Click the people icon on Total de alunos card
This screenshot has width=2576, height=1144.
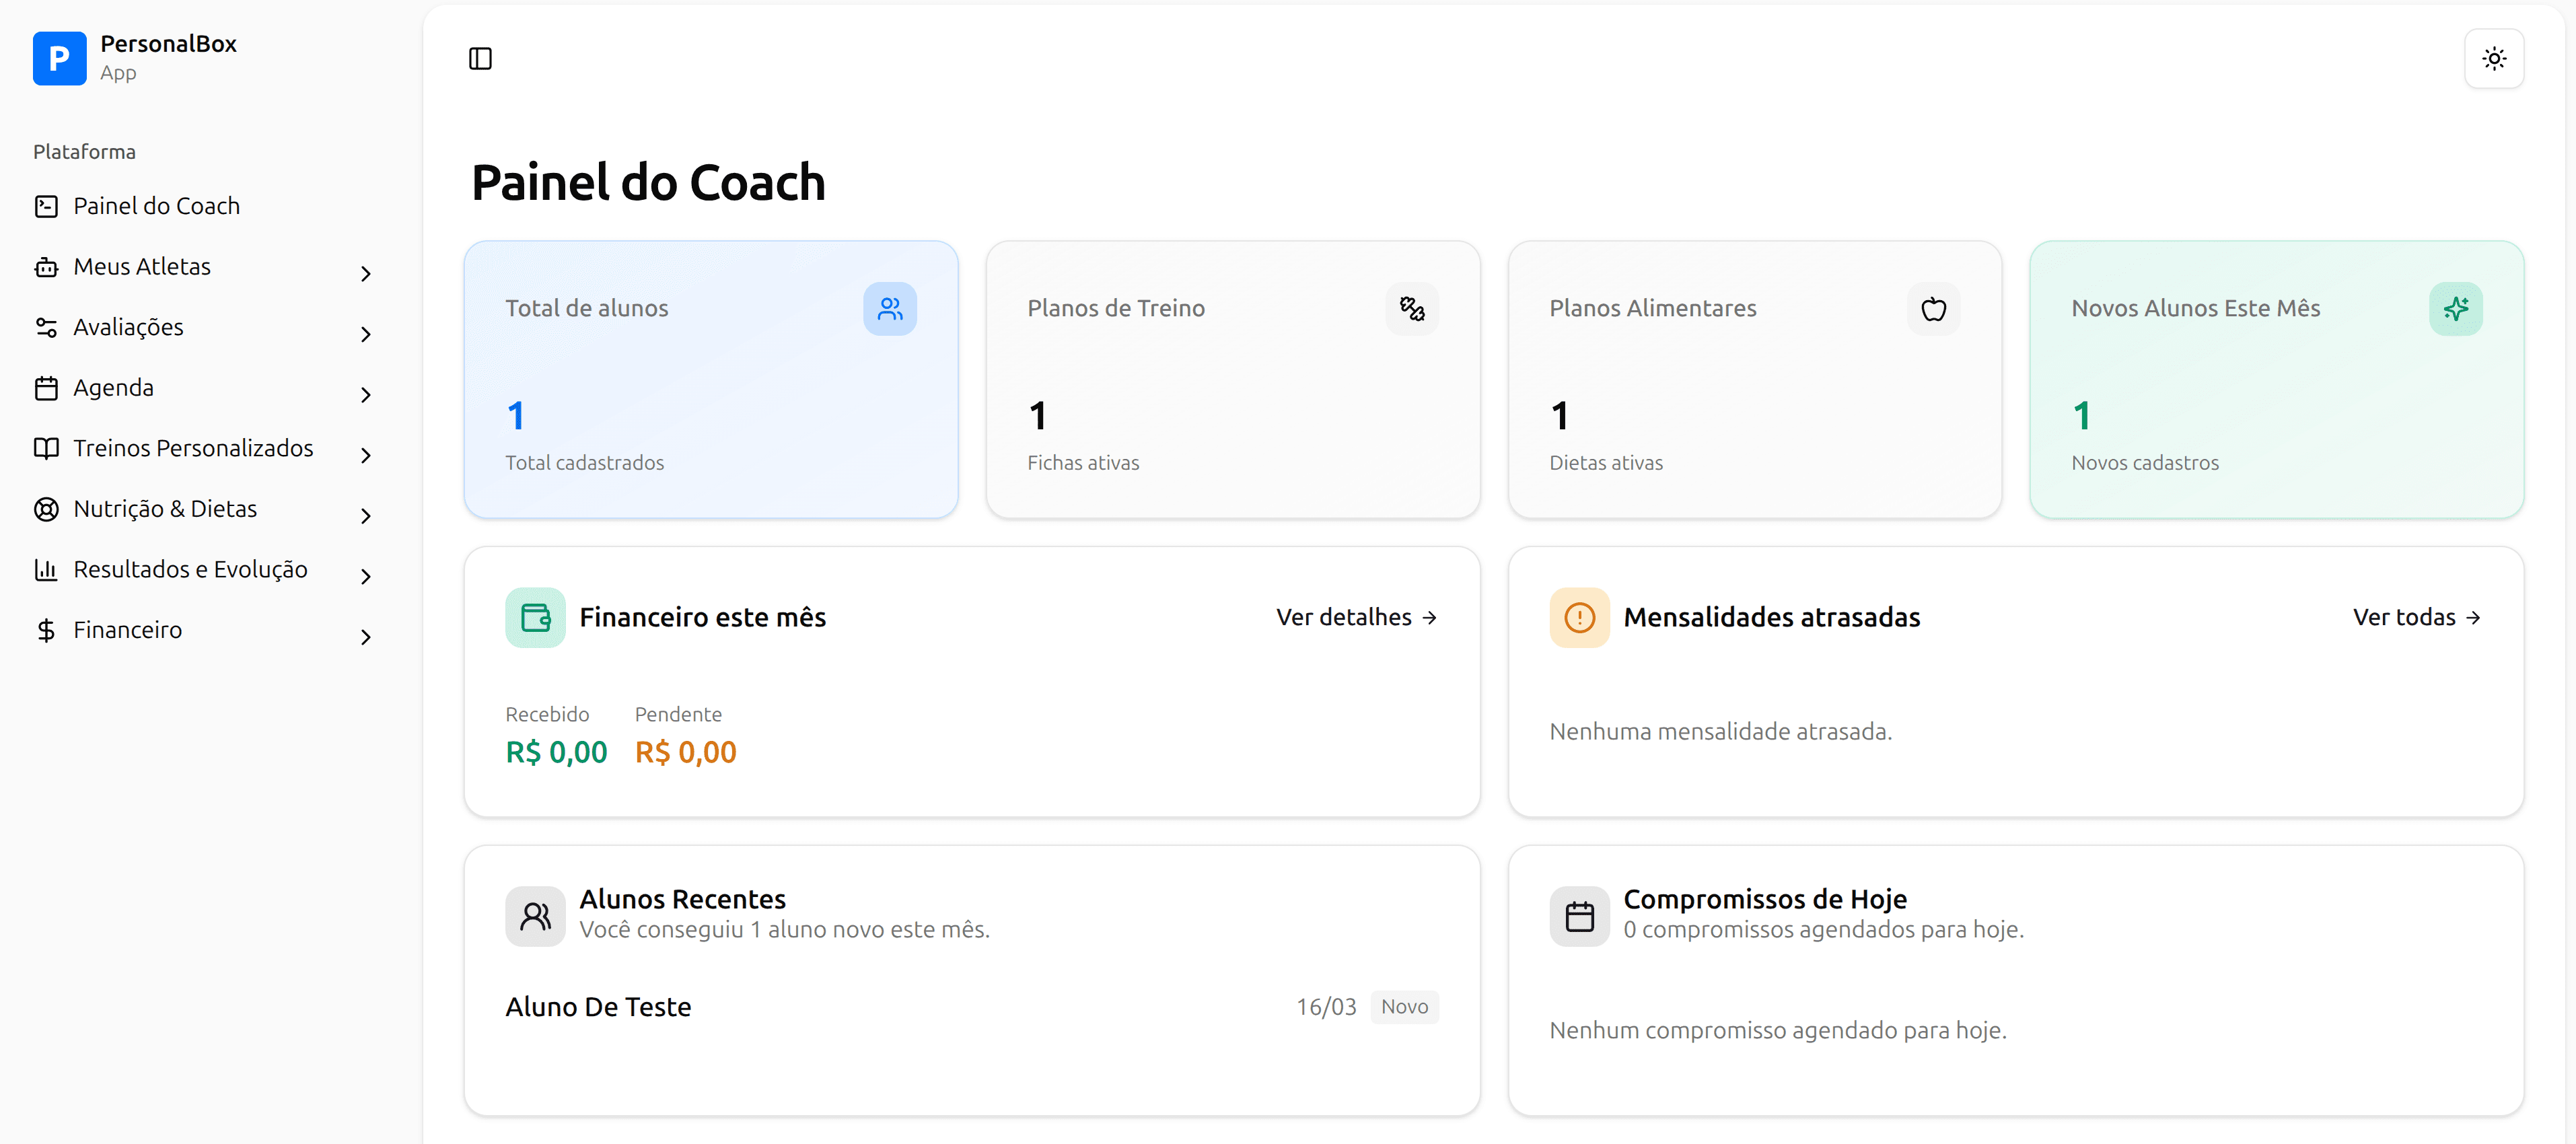[x=890, y=308]
